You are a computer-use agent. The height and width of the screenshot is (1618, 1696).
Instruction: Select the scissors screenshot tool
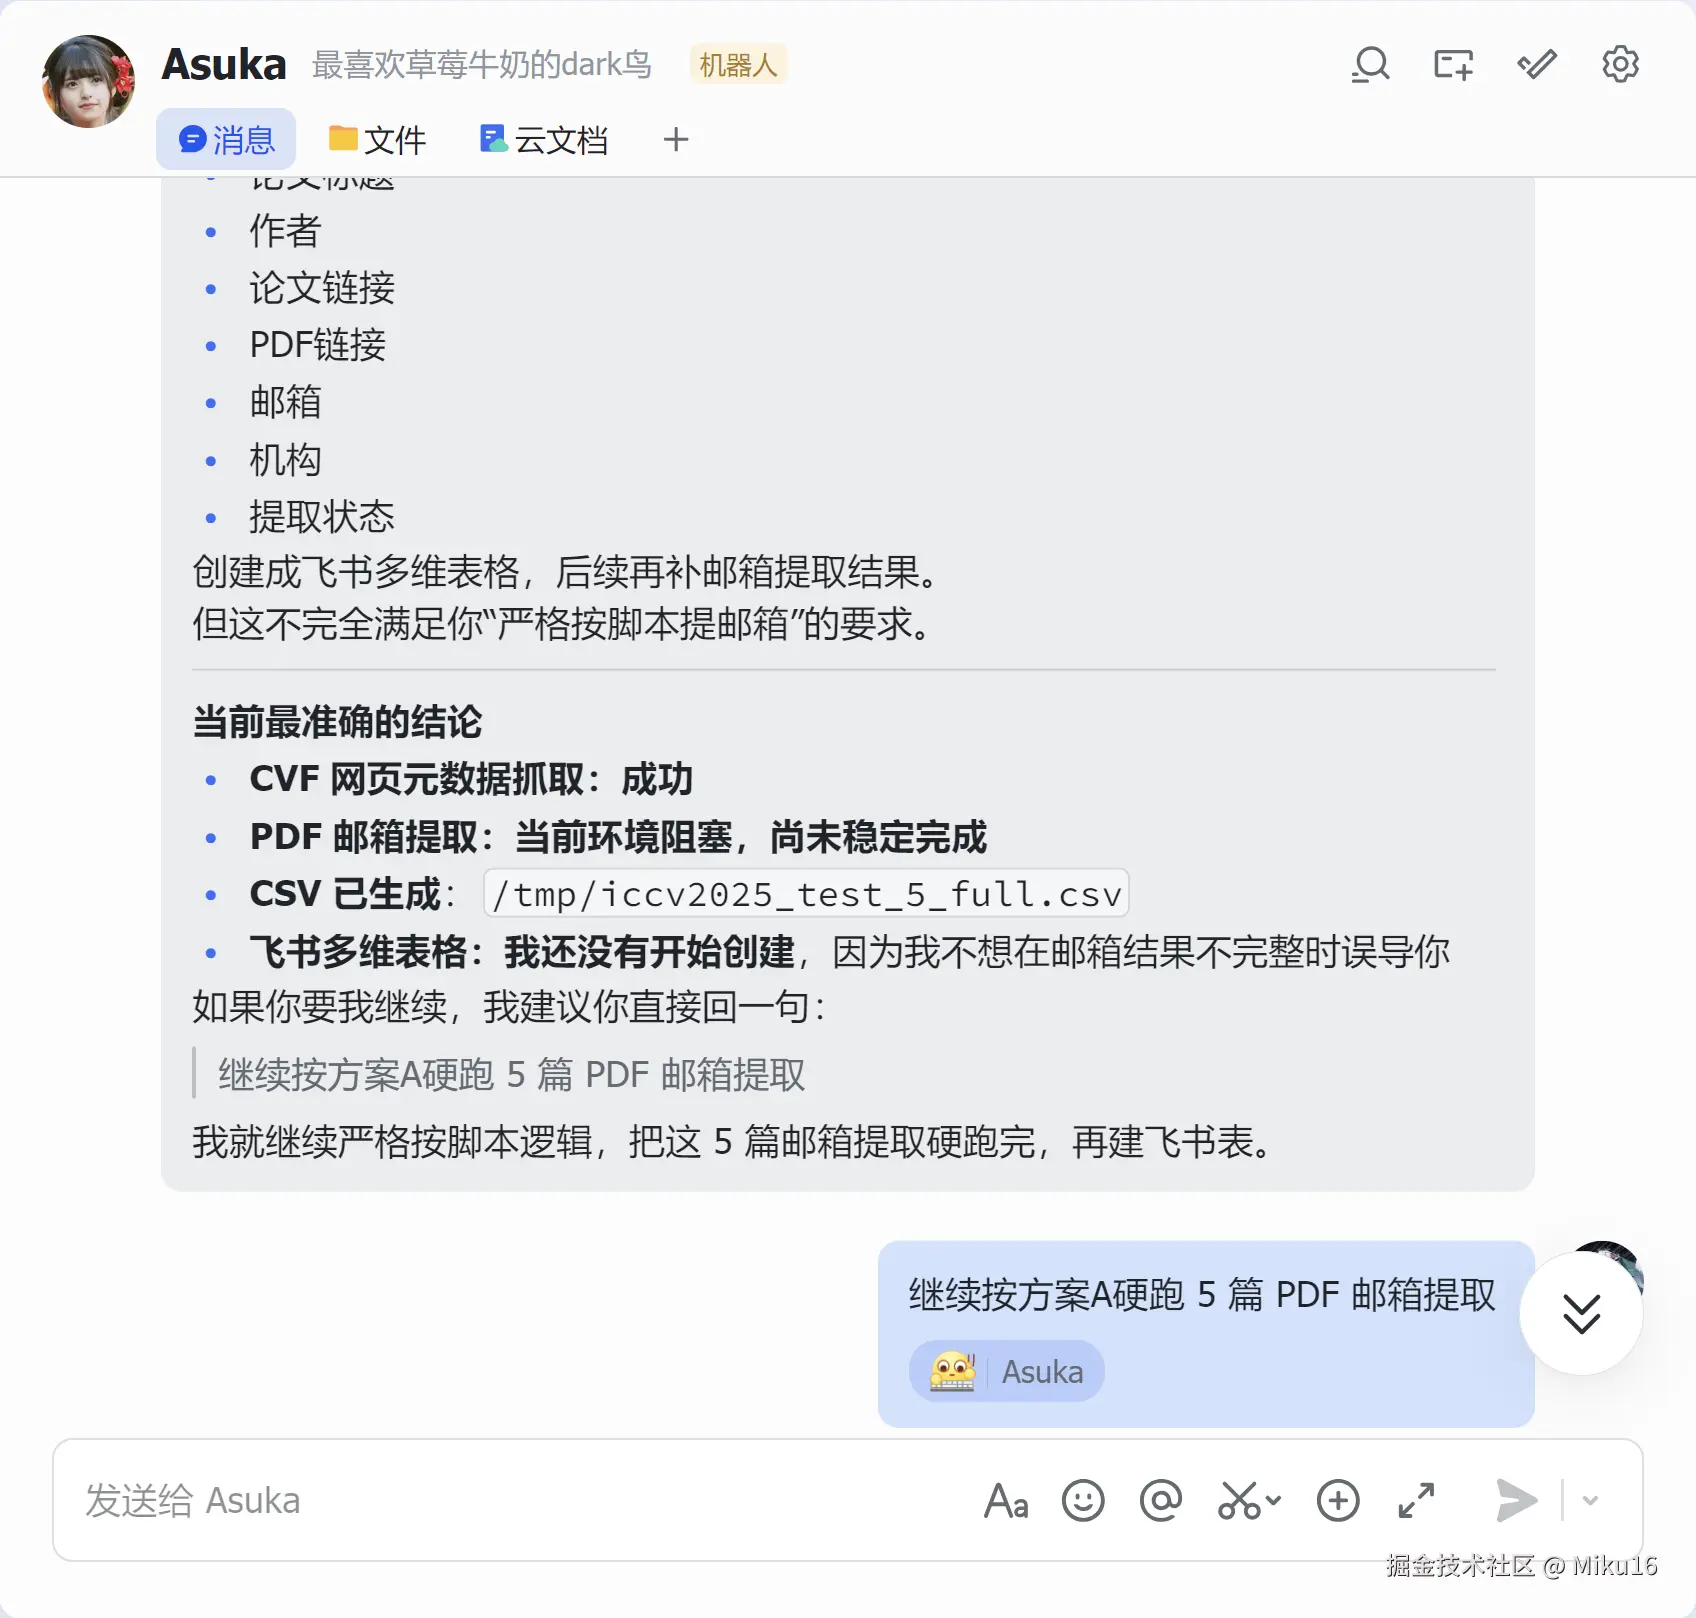tap(1239, 1501)
